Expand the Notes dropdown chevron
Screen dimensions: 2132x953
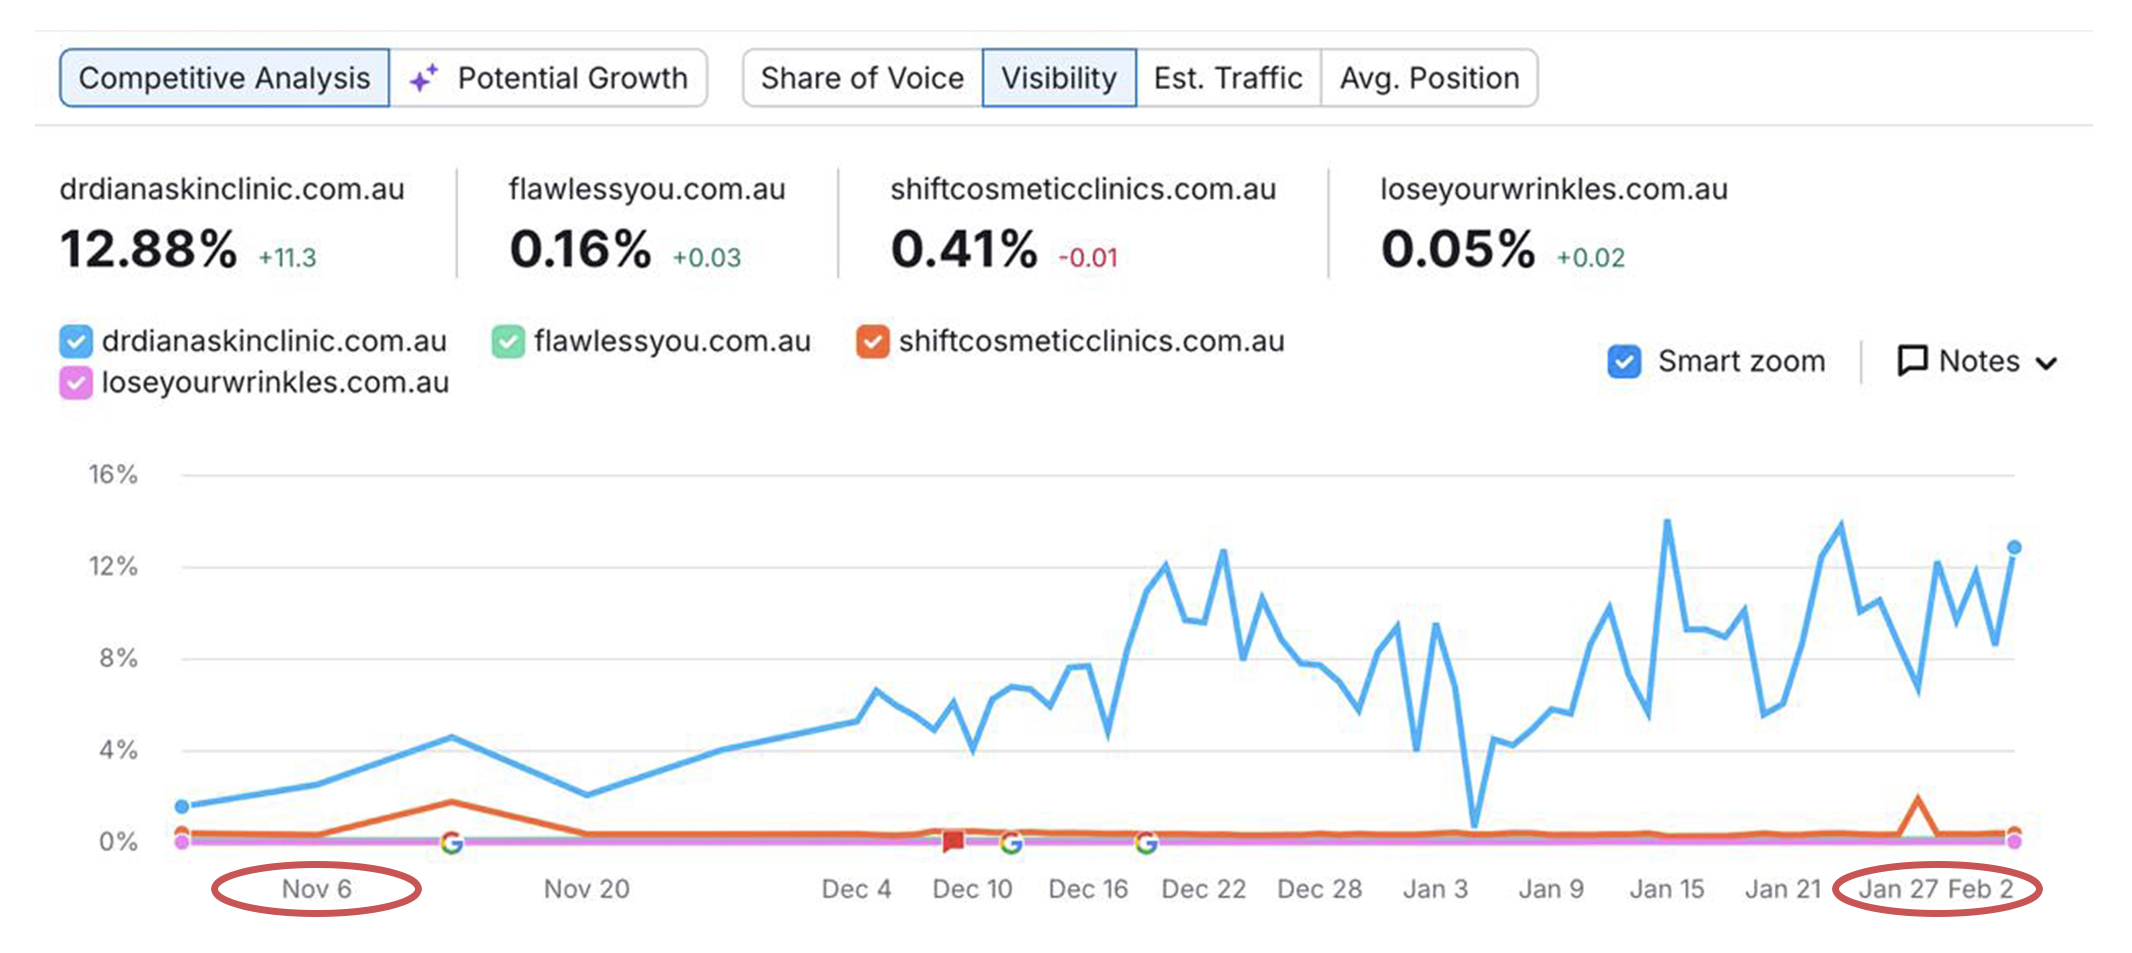(2046, 363)
